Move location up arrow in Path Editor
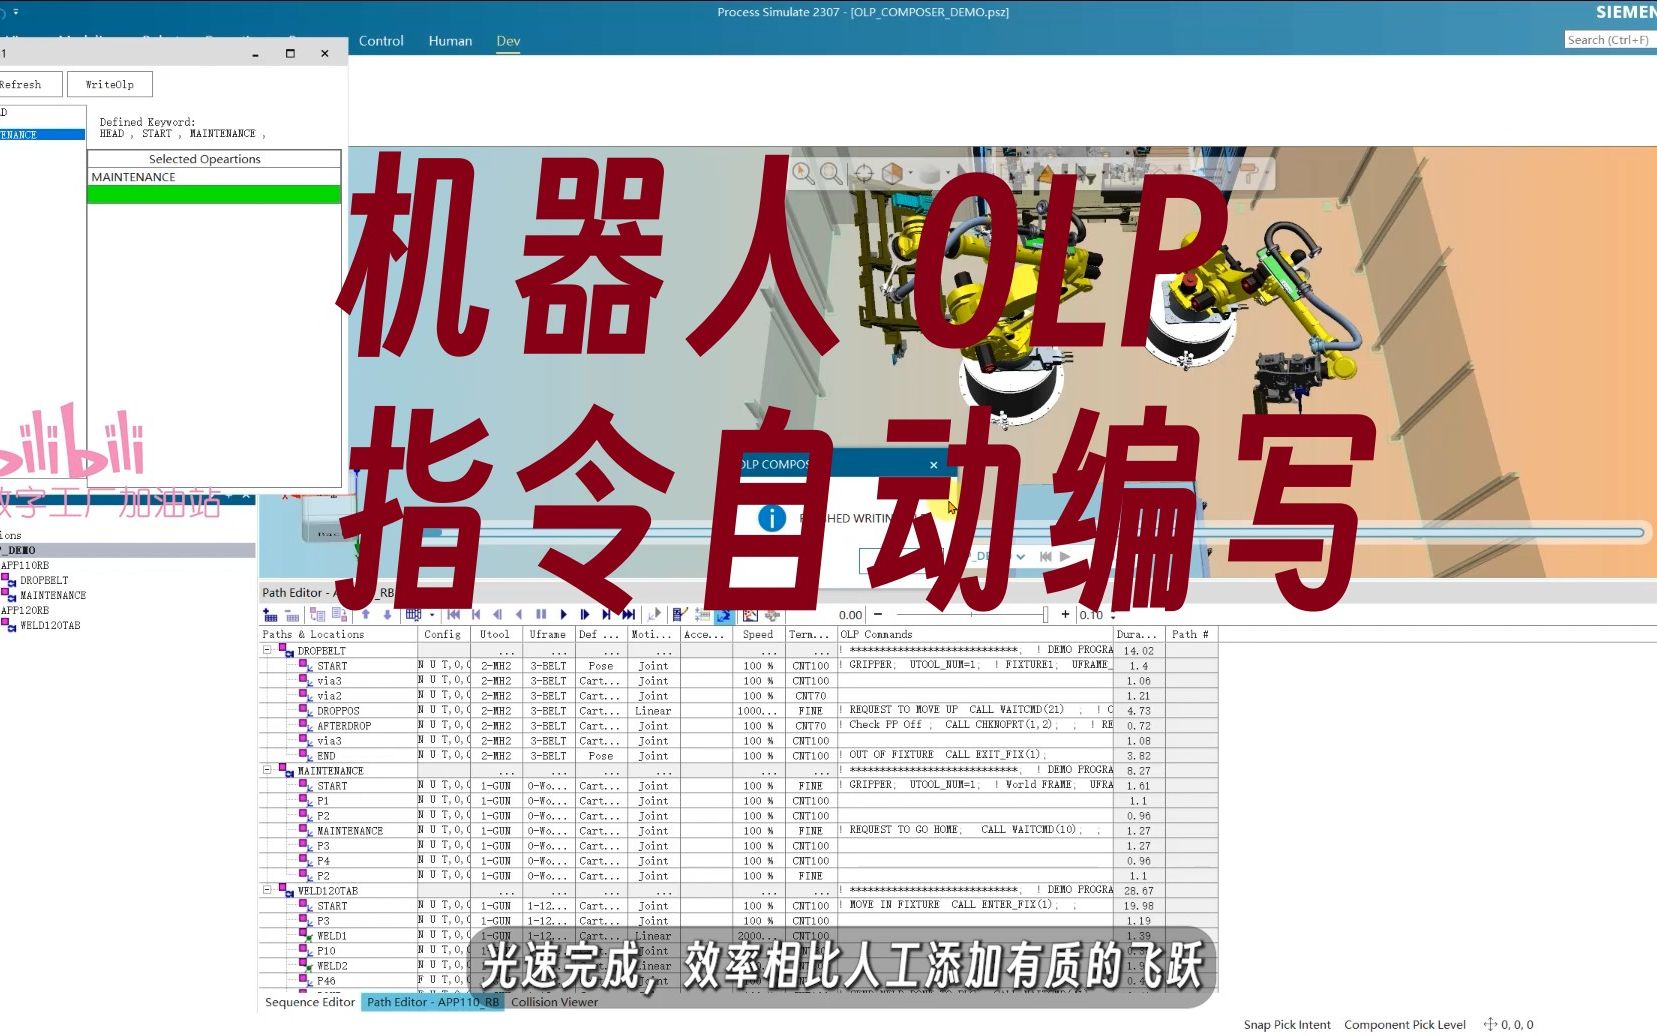 (x=366, y=615)
